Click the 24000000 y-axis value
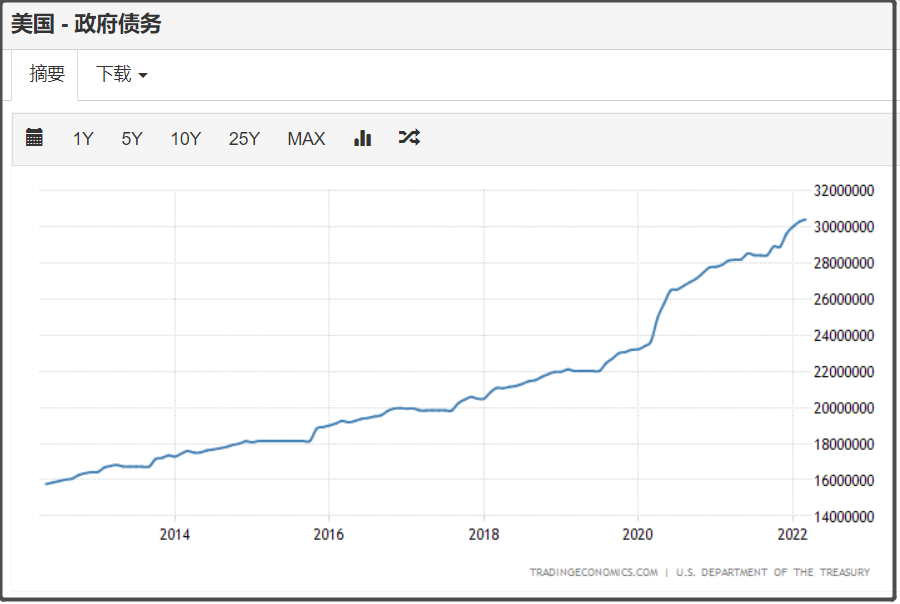Viewport: 900px width, 604px height. click(844, 335)
